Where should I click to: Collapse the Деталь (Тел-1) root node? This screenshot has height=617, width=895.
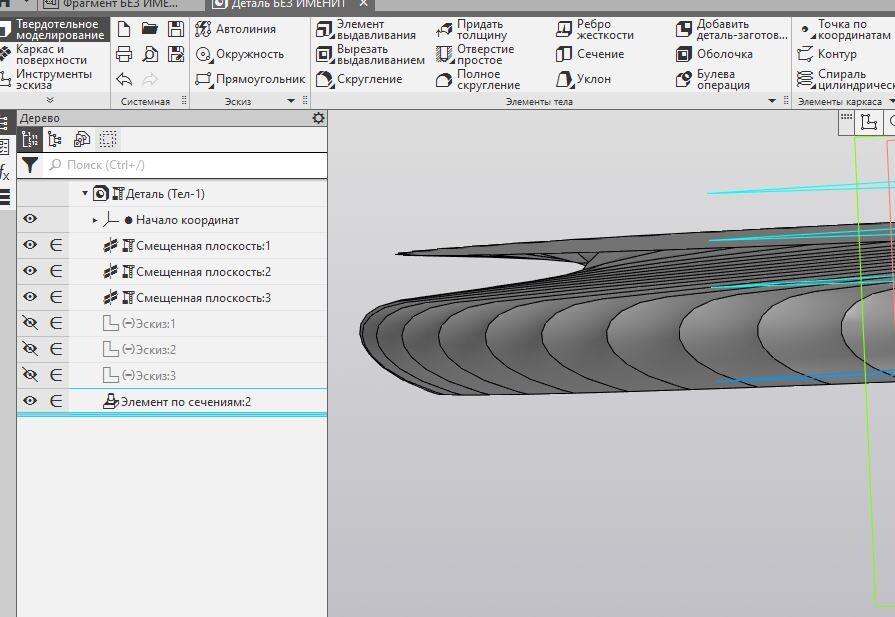(85, 194)
